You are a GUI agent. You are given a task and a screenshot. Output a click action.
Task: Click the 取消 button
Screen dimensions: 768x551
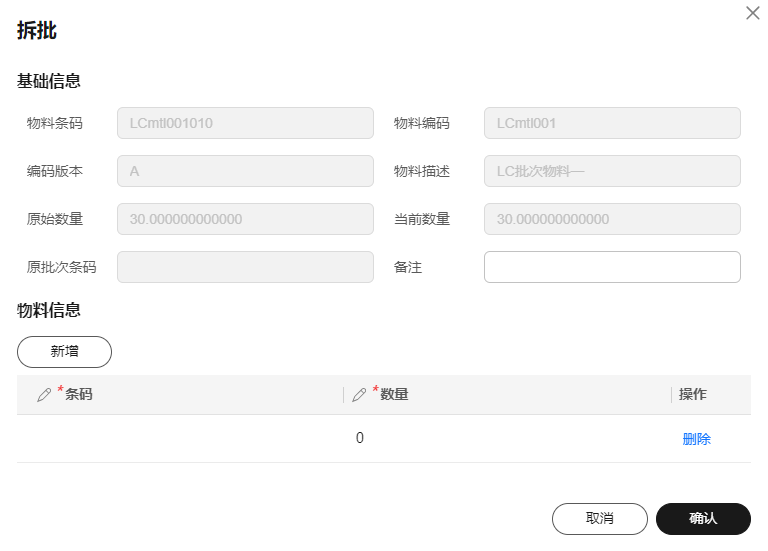[600, 519]
